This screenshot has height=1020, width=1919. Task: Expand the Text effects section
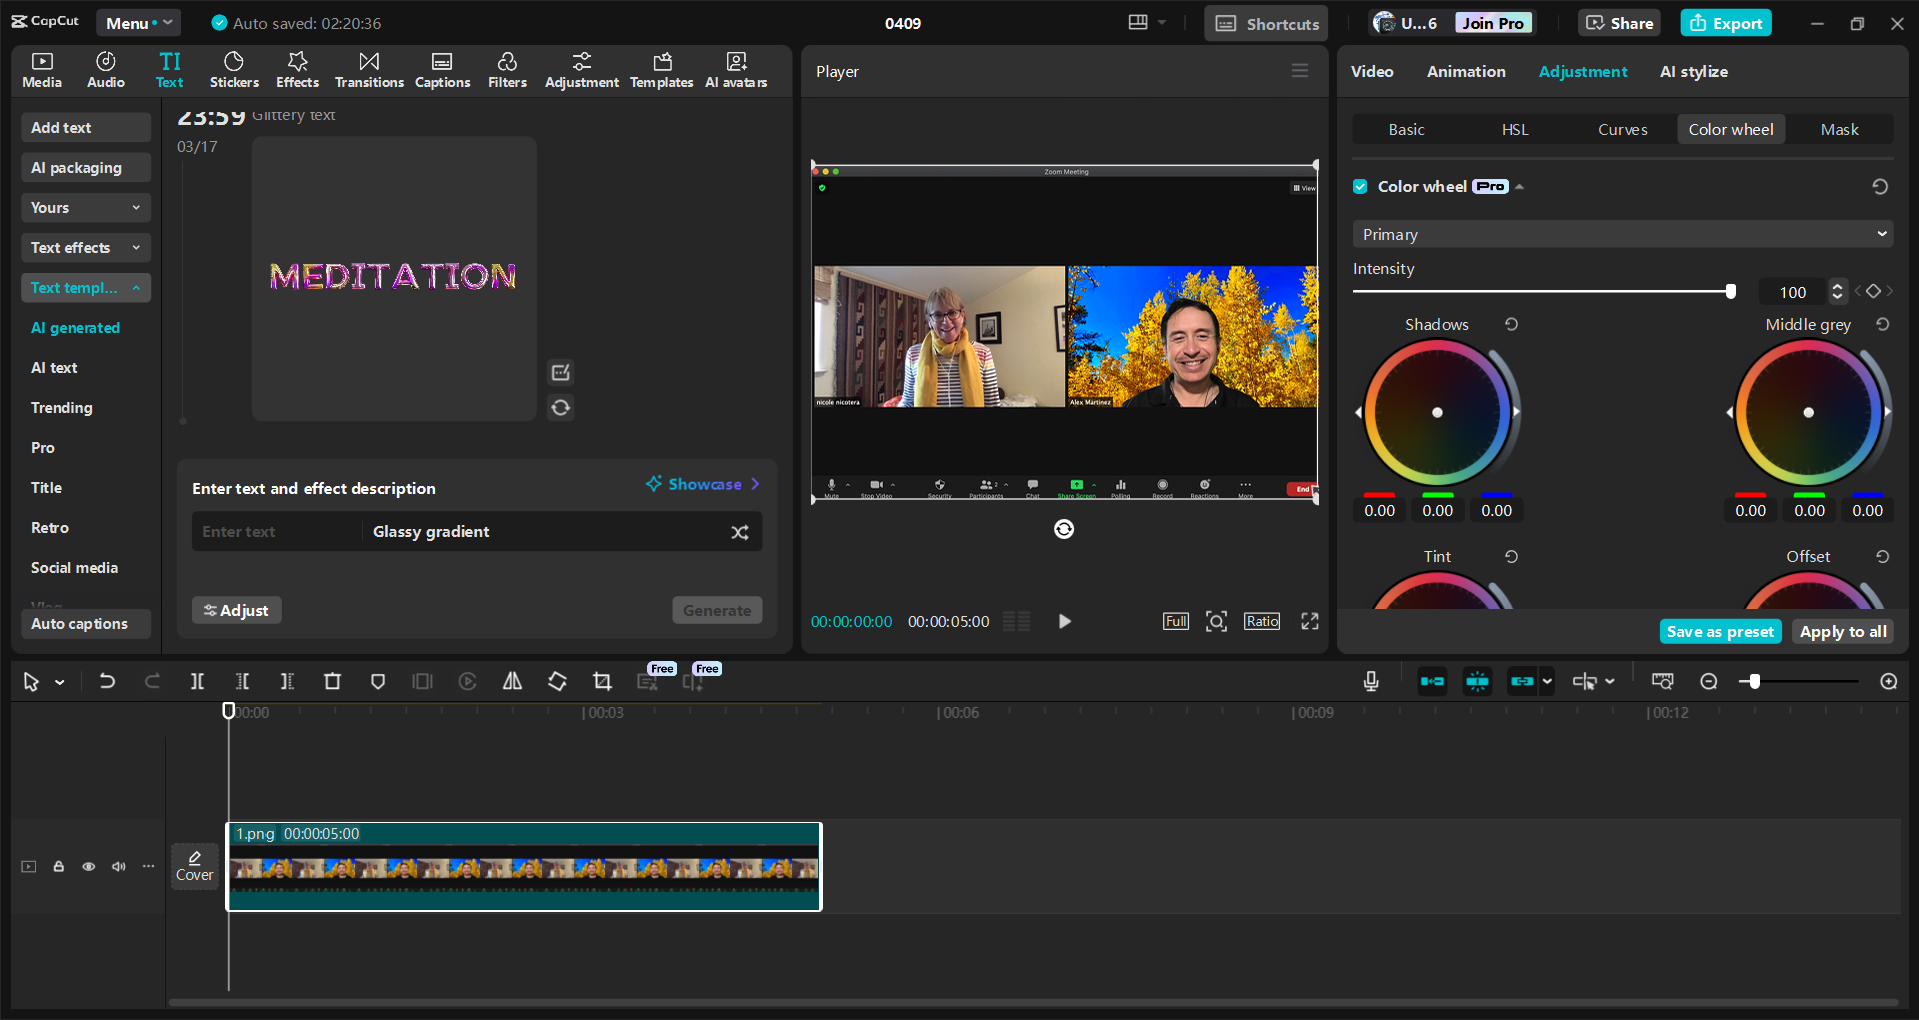click(x=86, y=248)
